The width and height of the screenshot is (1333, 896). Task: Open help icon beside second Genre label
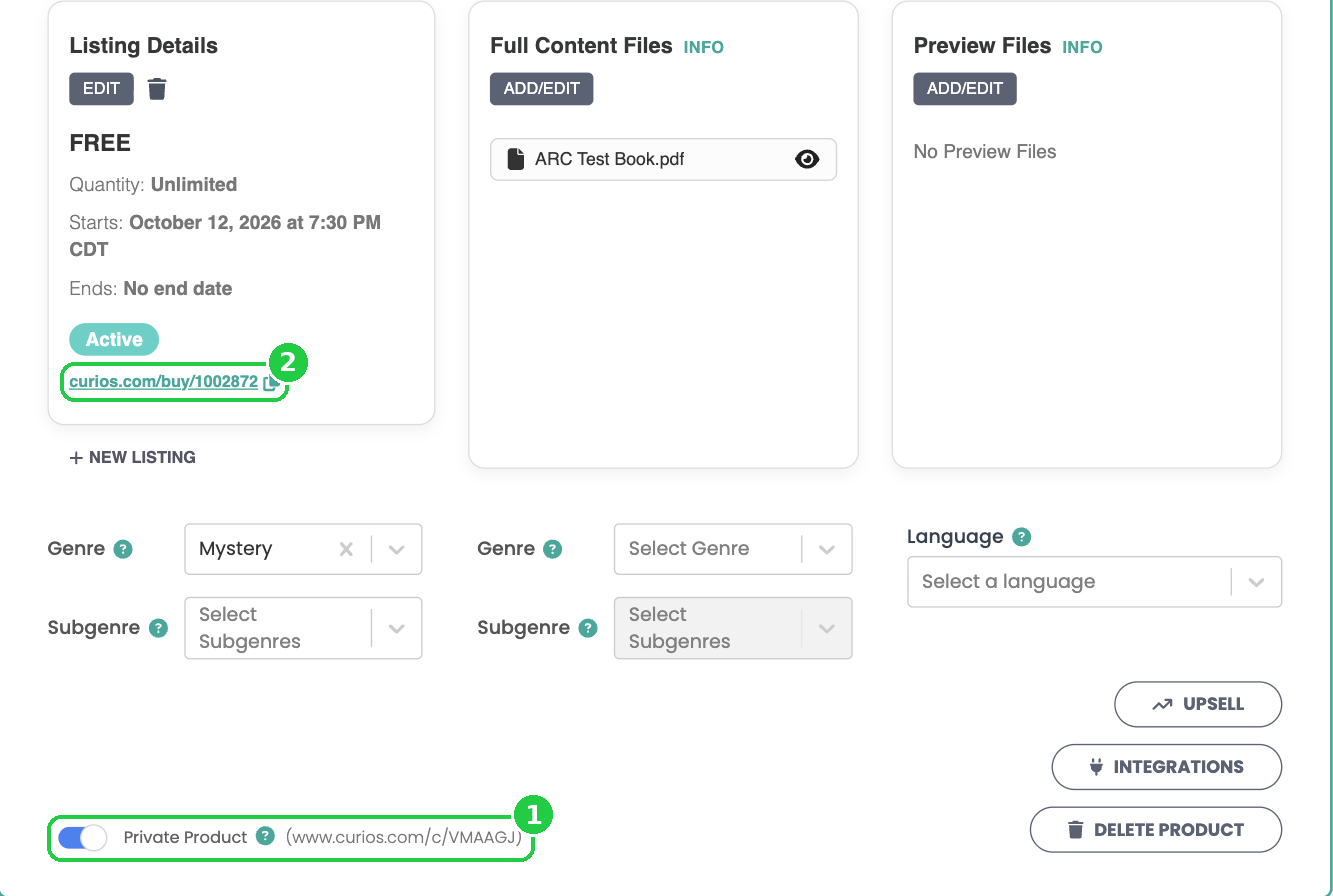click(552, 549)
